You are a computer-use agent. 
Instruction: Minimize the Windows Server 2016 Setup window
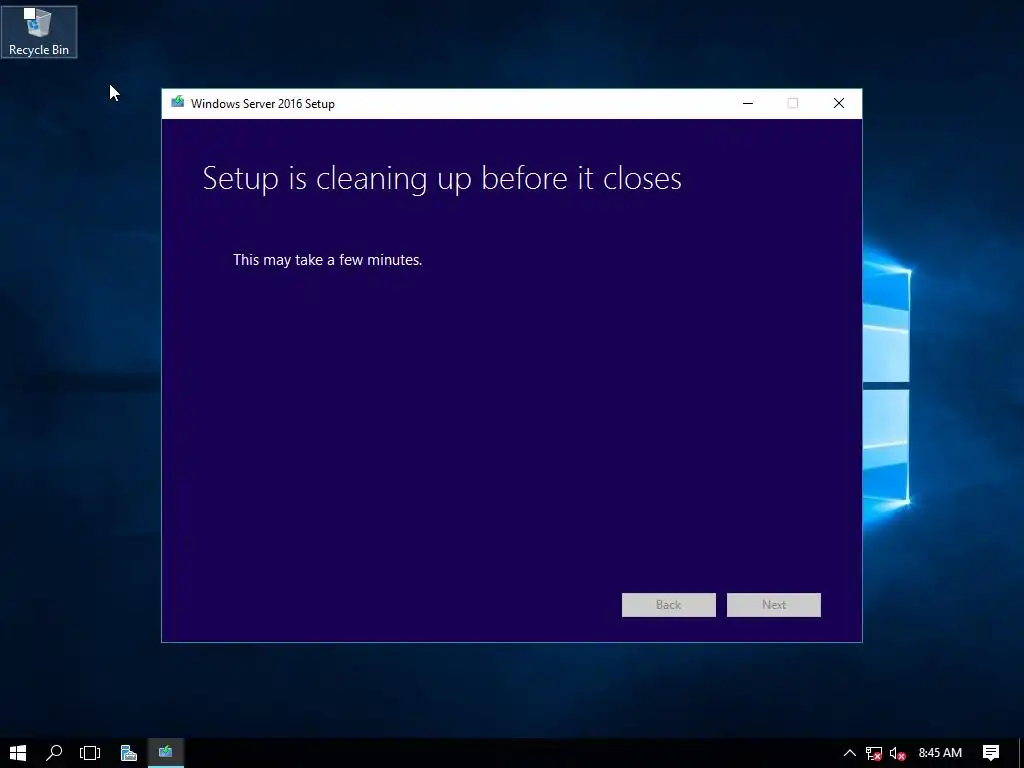pos(748,103)
